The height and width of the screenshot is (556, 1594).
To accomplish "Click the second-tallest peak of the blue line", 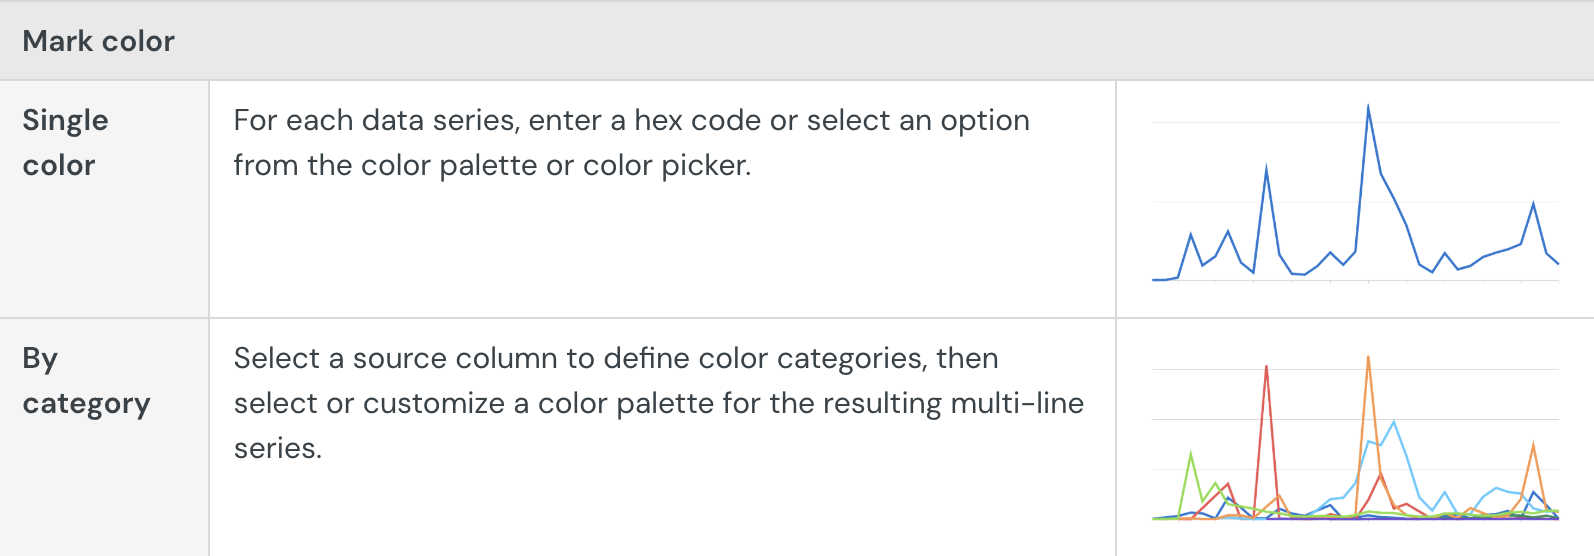I will (1266, 168).
